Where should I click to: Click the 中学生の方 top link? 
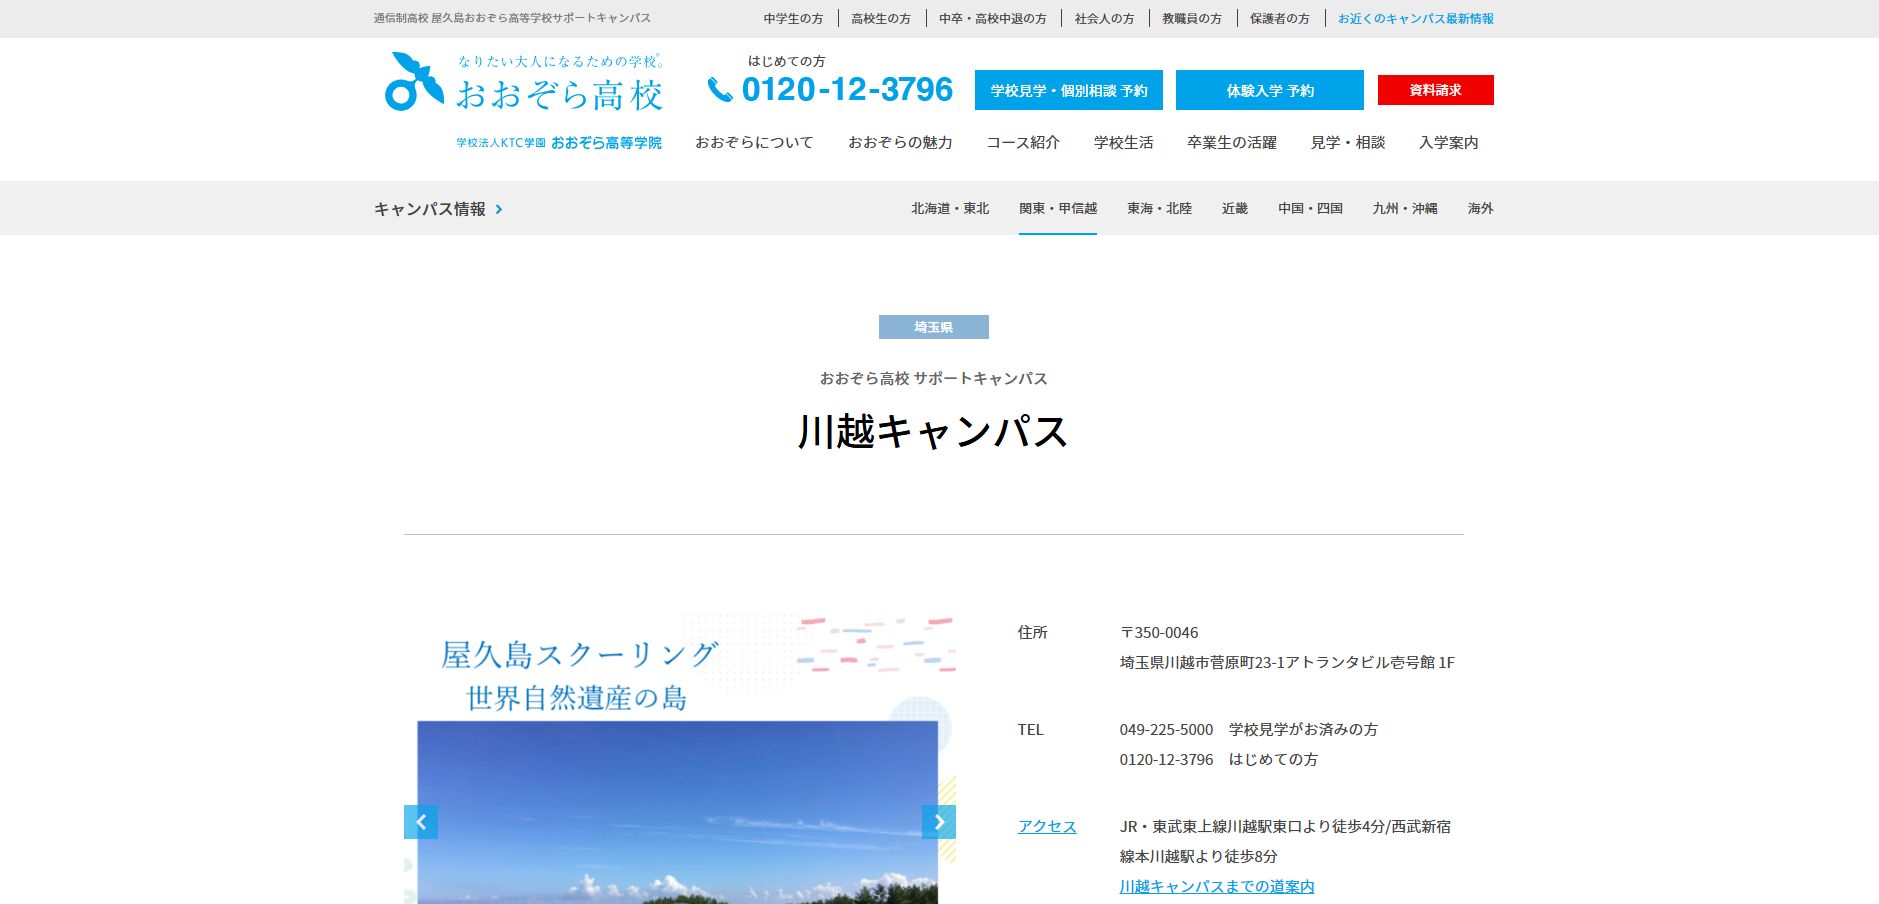tap(793, 18)
